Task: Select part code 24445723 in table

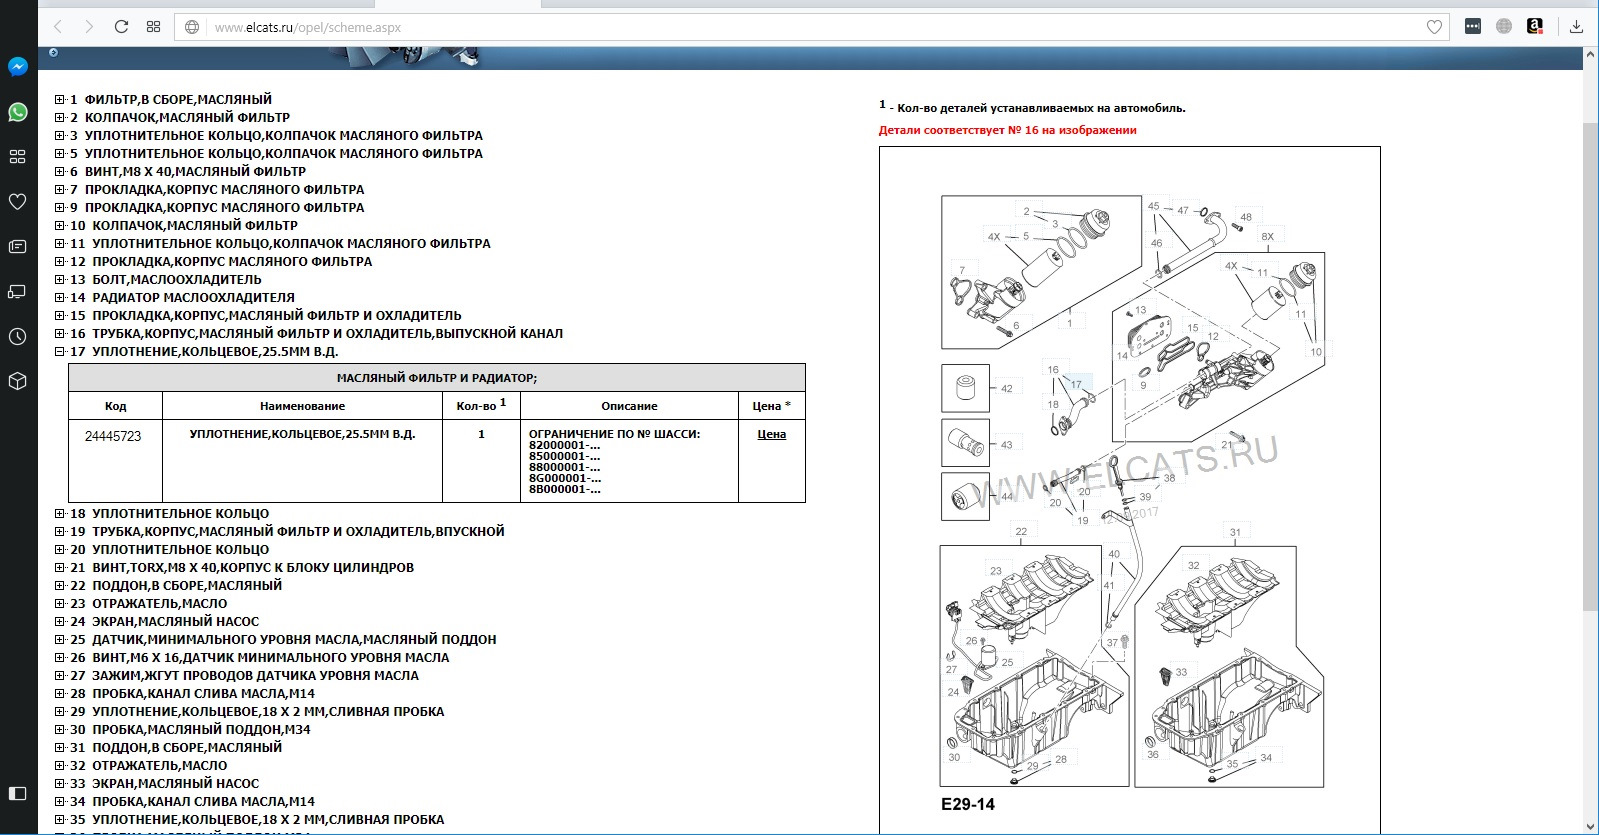Action: (x=113, y=436)
